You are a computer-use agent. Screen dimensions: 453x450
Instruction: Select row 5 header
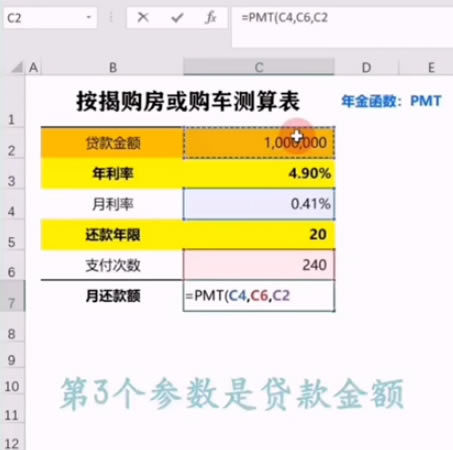coord(12,234)
